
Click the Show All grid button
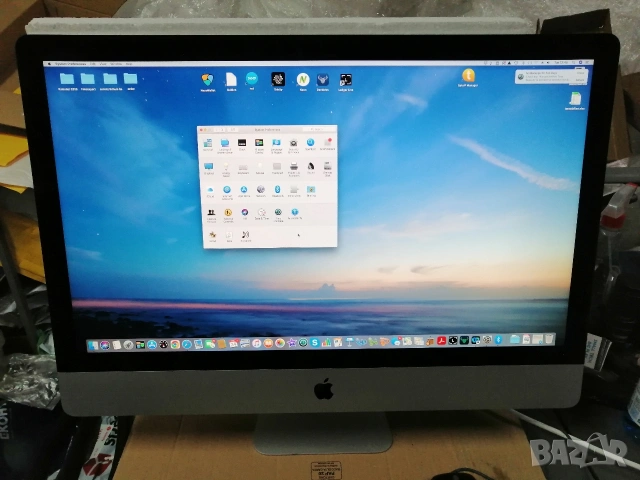(x=233, y=129)
